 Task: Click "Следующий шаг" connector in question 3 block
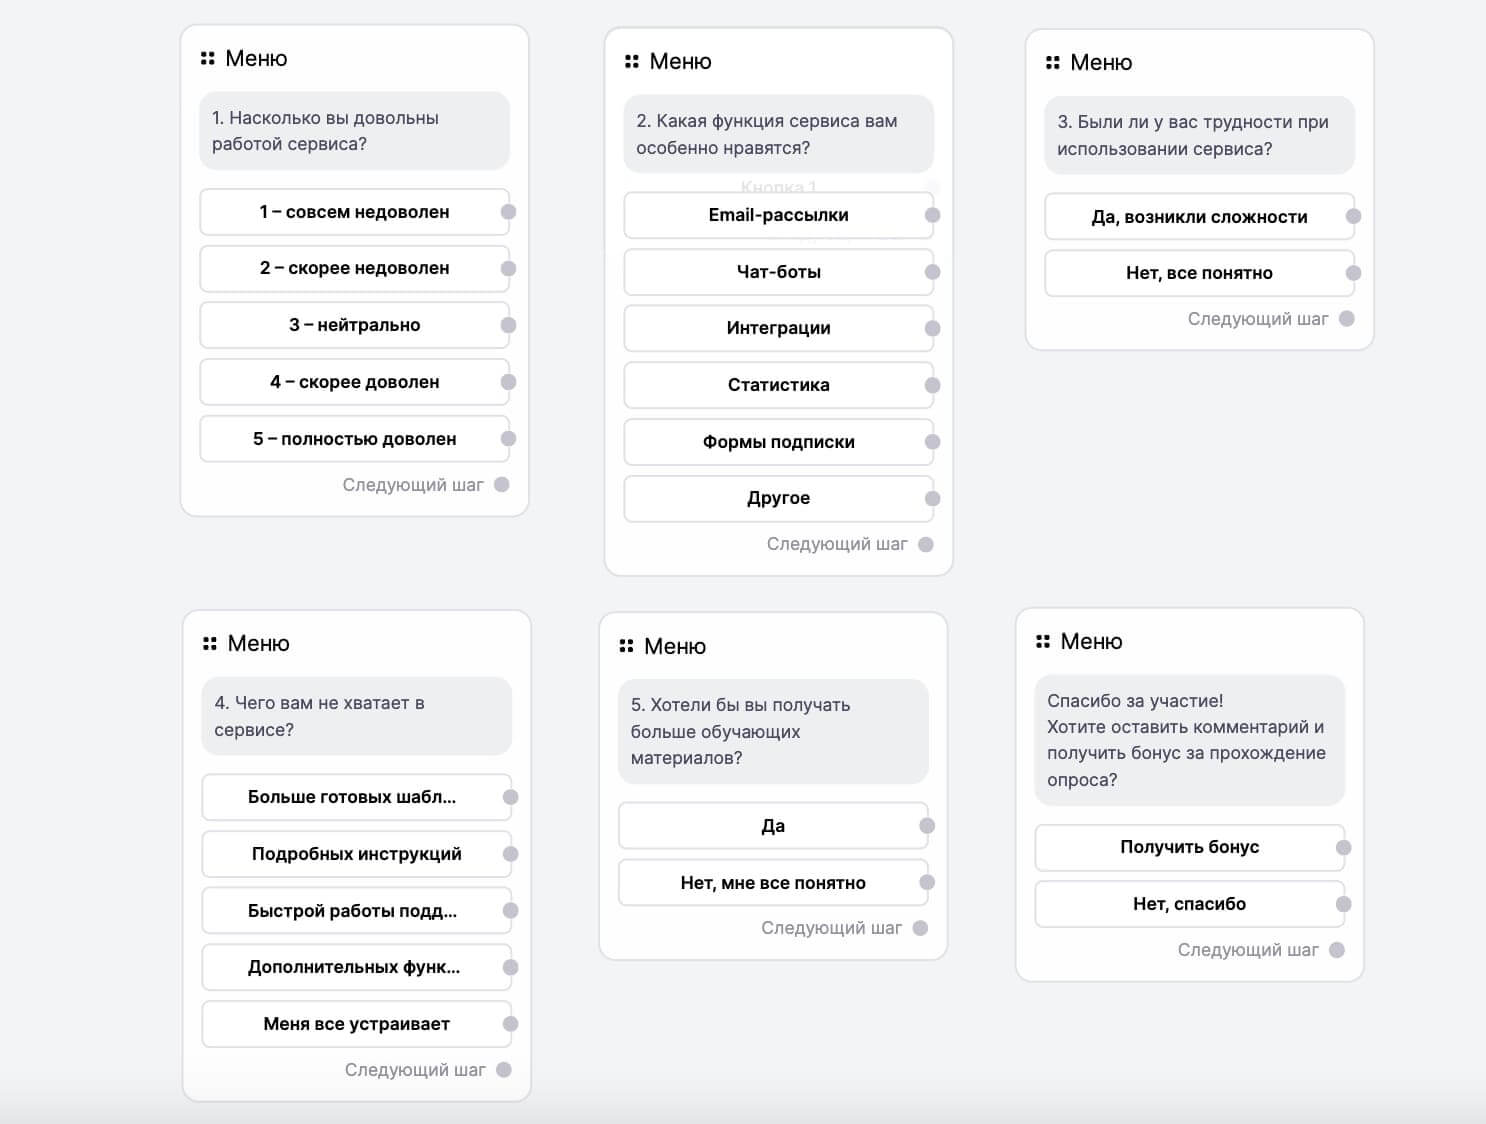click(x=1347, y=319)
